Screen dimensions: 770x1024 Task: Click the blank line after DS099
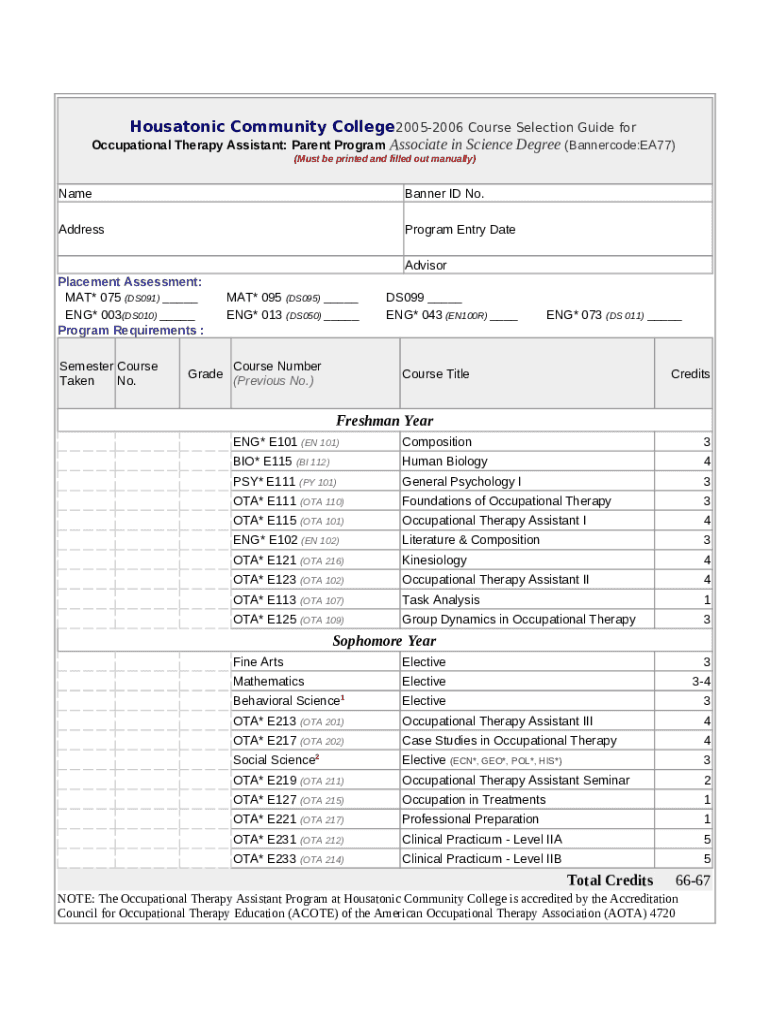pyautogui.click(x=445, y=299)
